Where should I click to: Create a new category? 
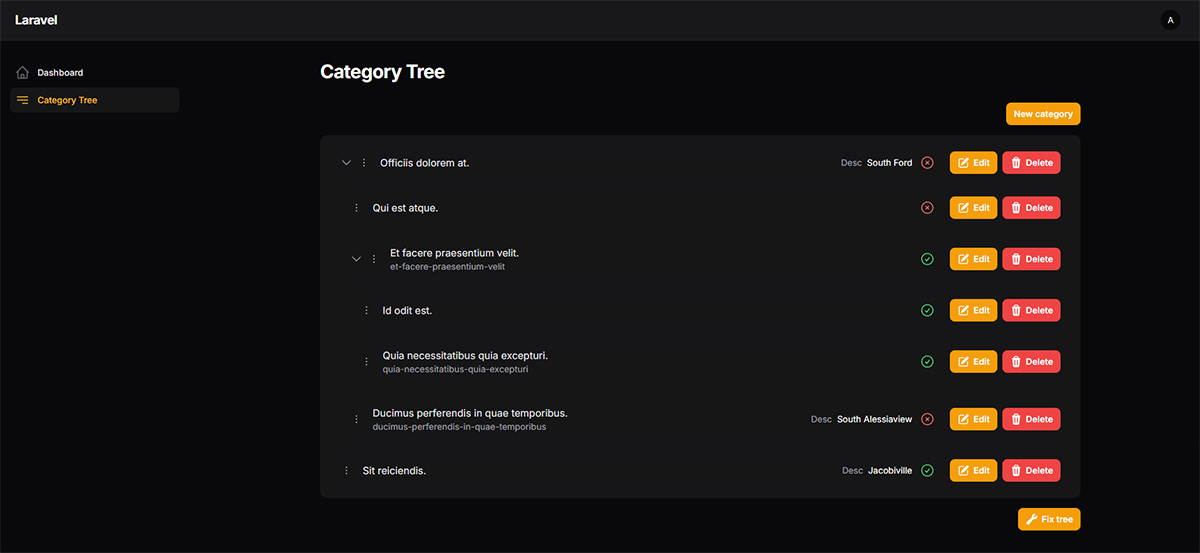[x=1042, y=114]
